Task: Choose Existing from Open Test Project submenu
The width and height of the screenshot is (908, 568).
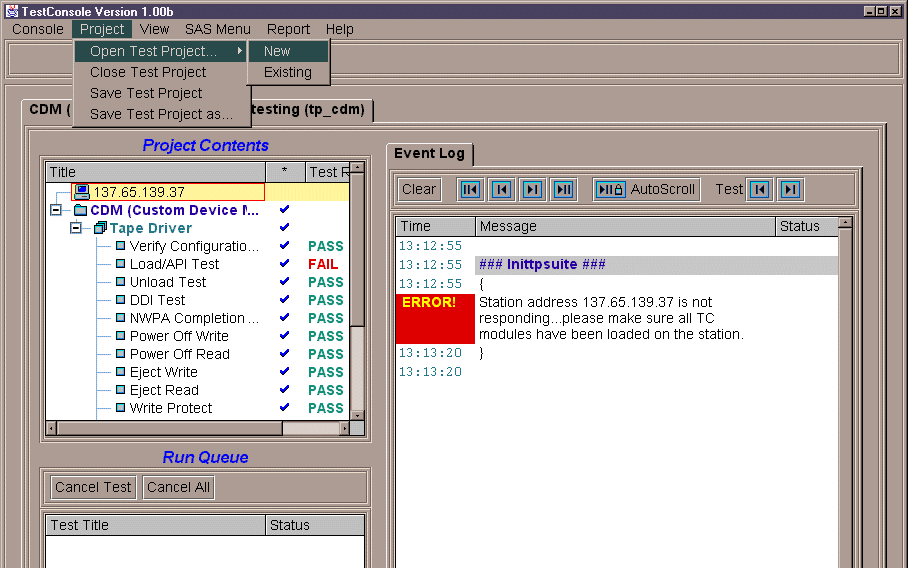Action: (288, 72)
